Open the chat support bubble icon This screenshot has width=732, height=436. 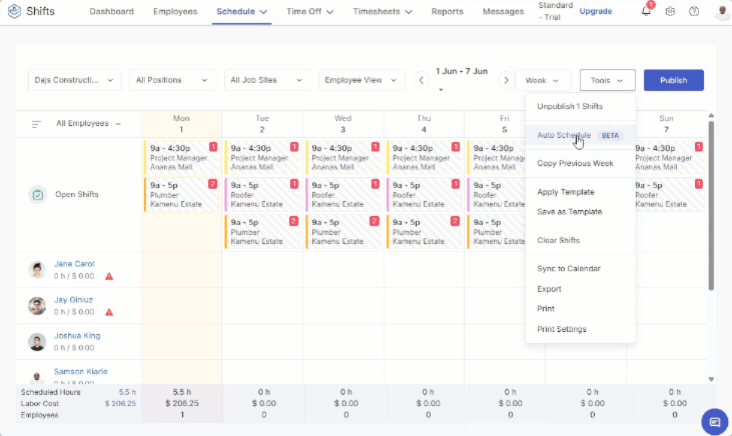click(x=714, y=422)
